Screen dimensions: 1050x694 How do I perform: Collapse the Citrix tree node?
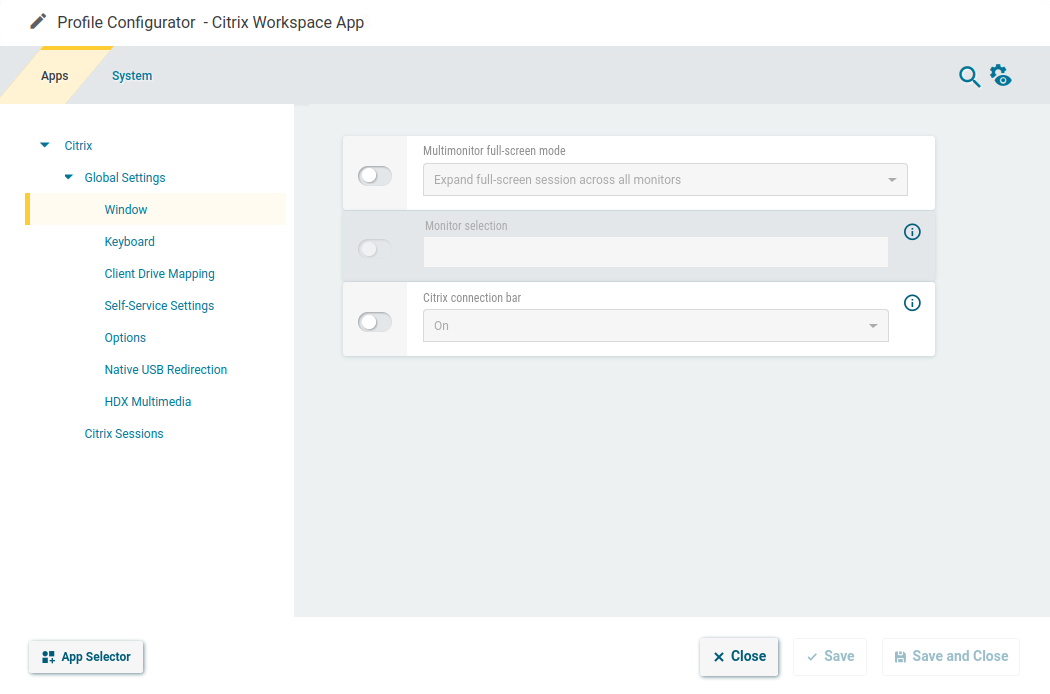pyautogui.click(x=44, y=144)
